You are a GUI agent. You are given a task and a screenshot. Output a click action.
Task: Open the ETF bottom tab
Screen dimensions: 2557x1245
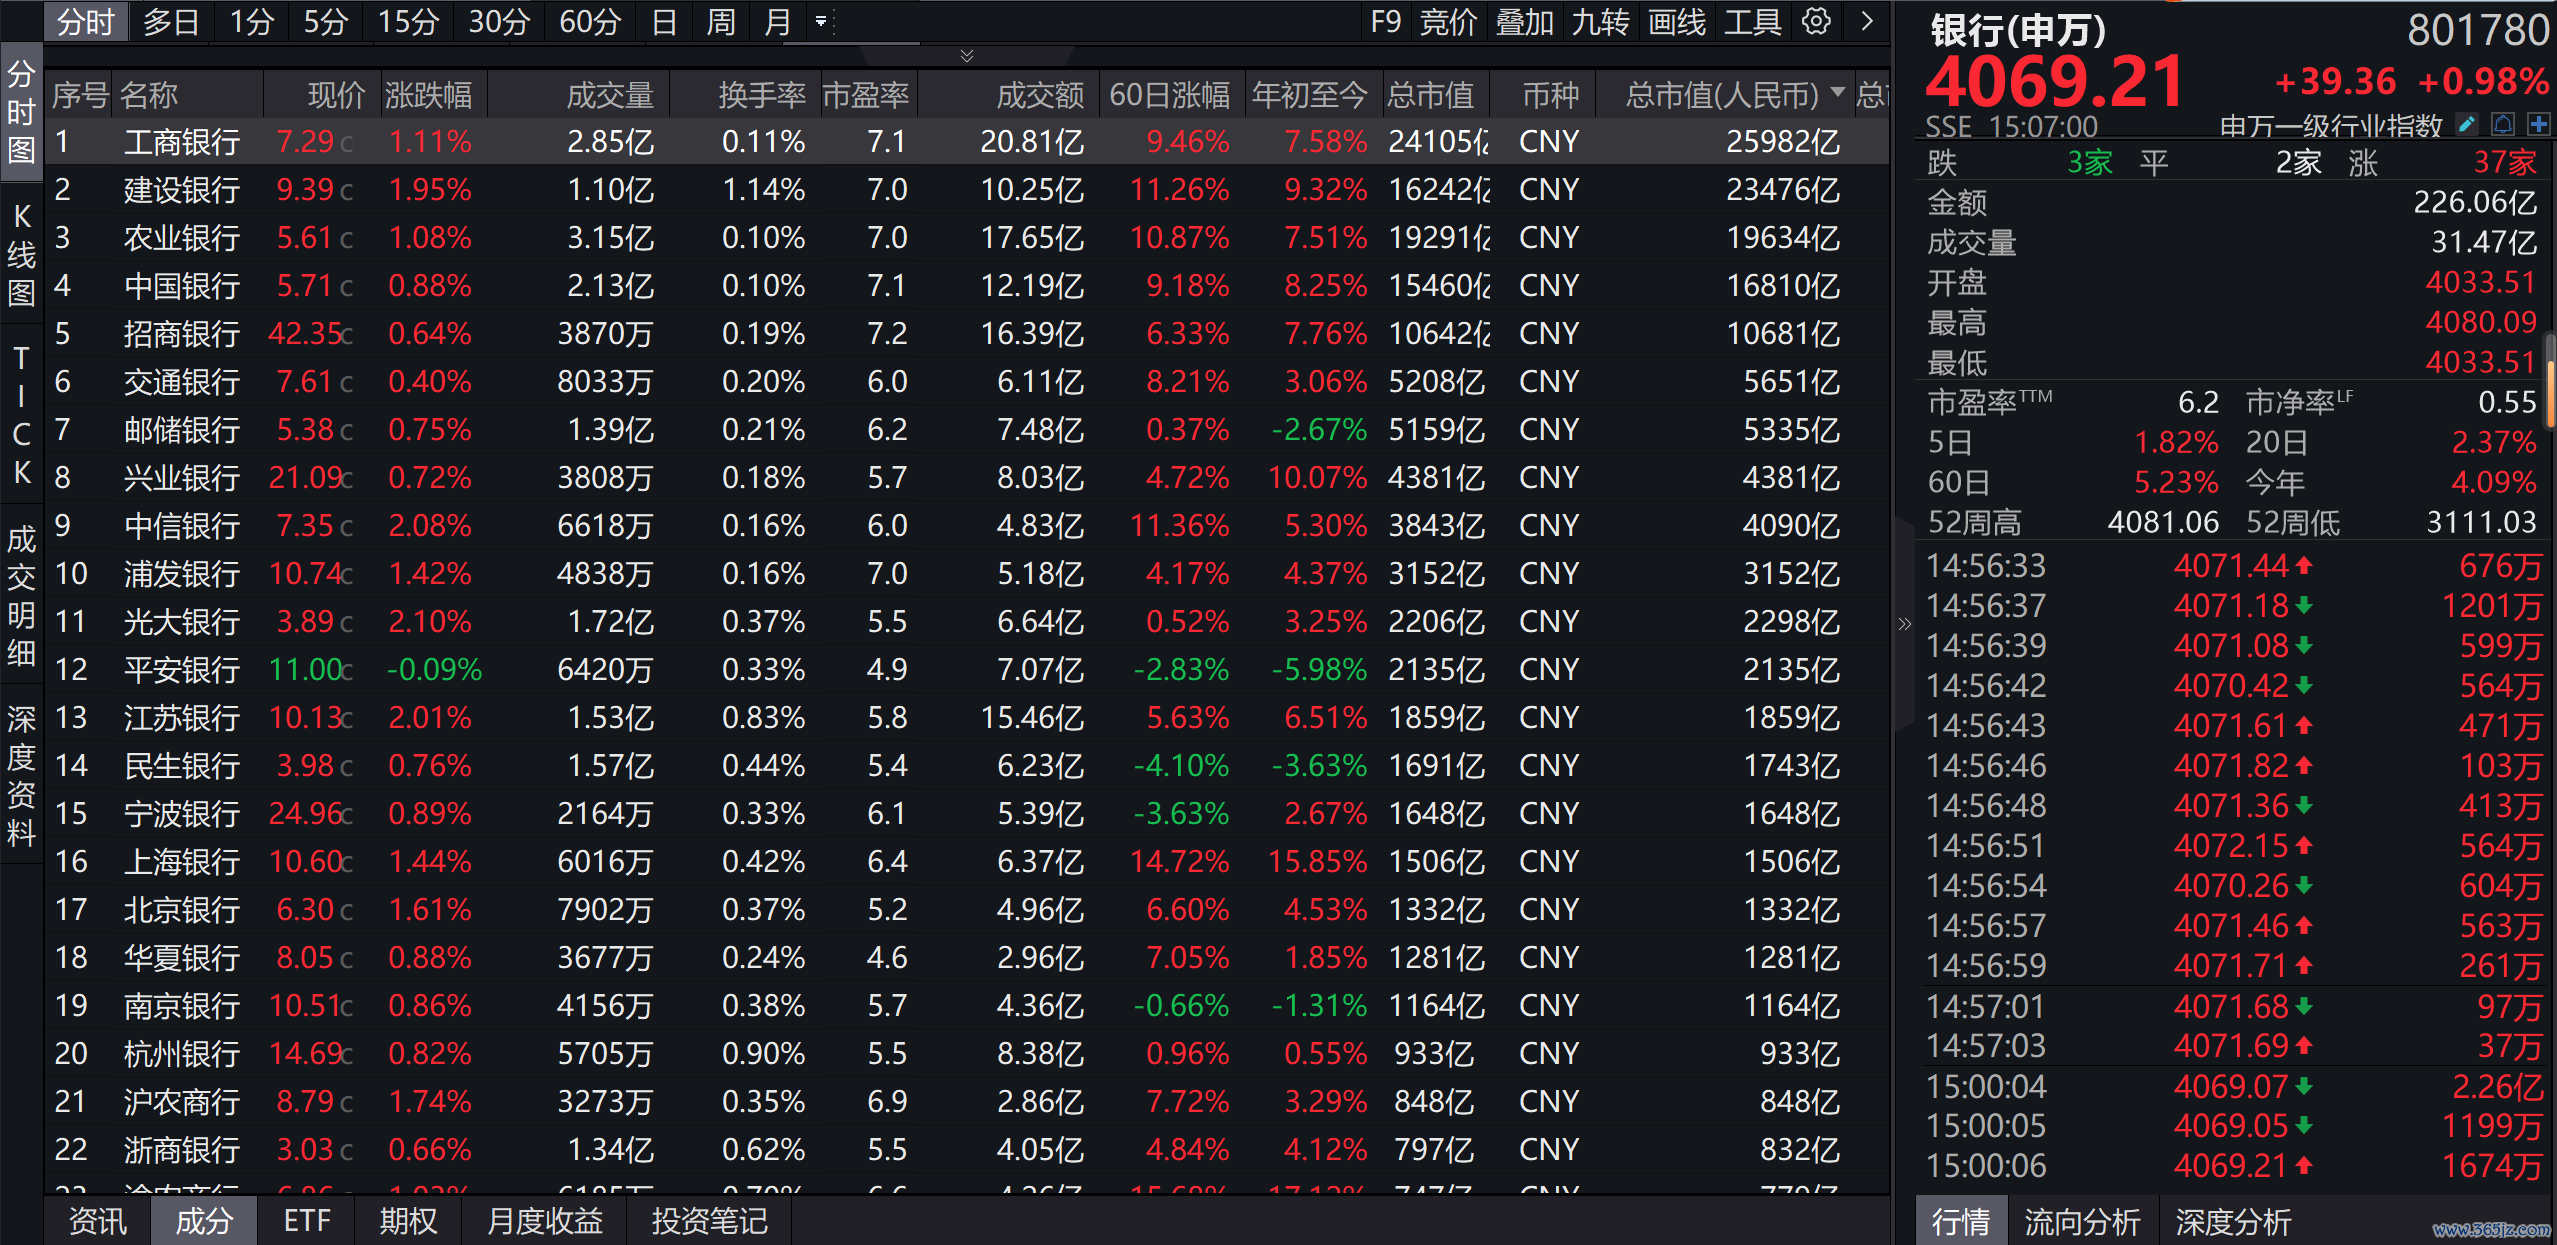coord(307,1221)
